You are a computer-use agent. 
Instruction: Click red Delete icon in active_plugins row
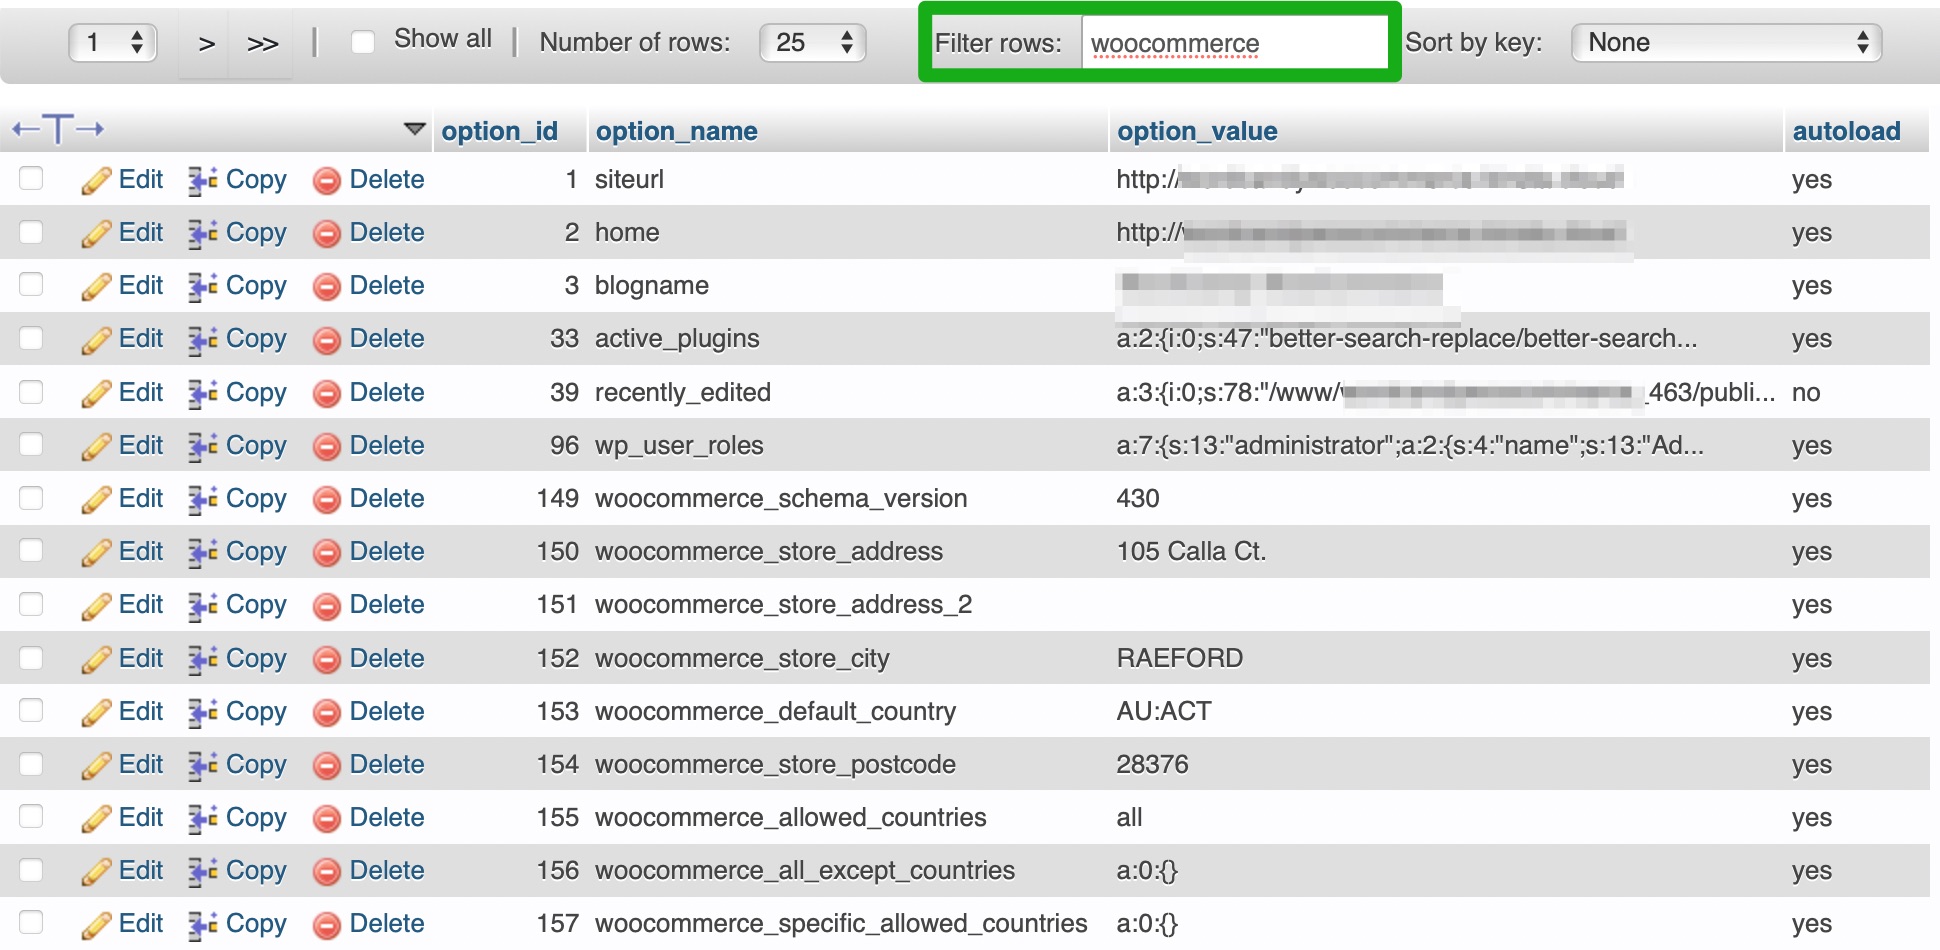point(326,340)
